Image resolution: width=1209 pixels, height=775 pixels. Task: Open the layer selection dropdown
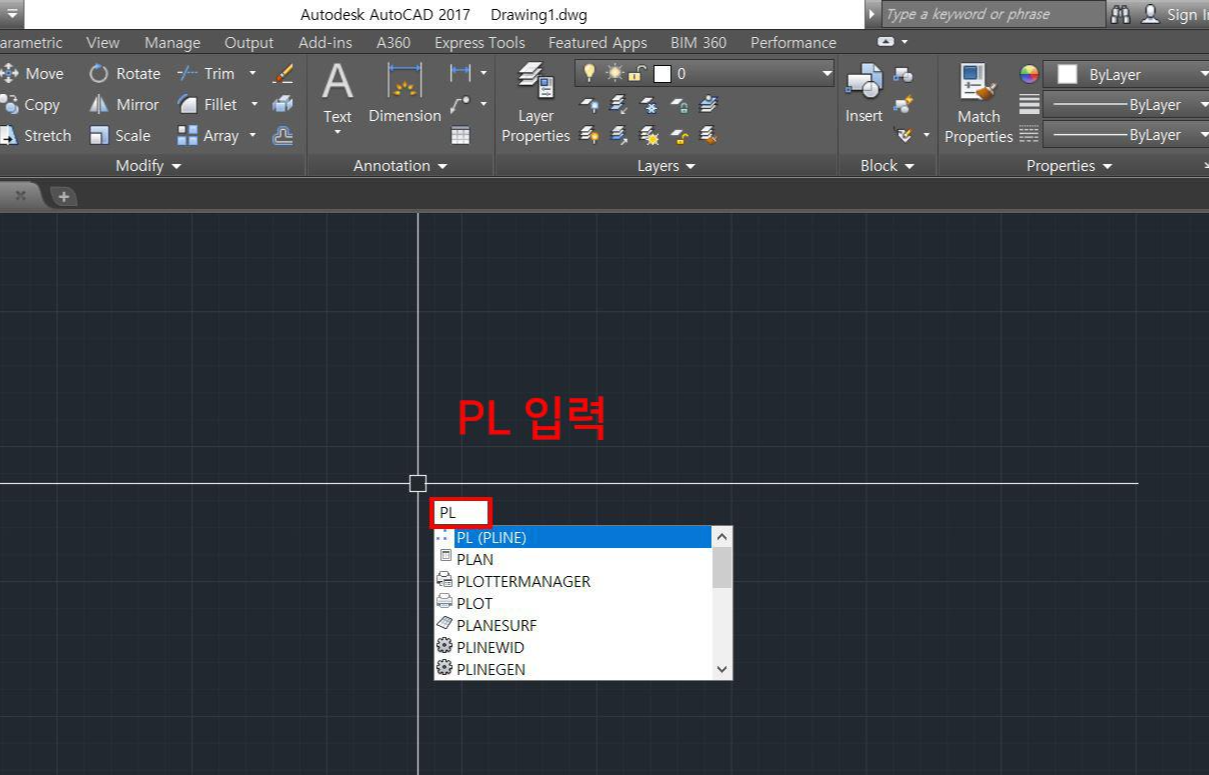pyautogui.click(x=826, y=73)
